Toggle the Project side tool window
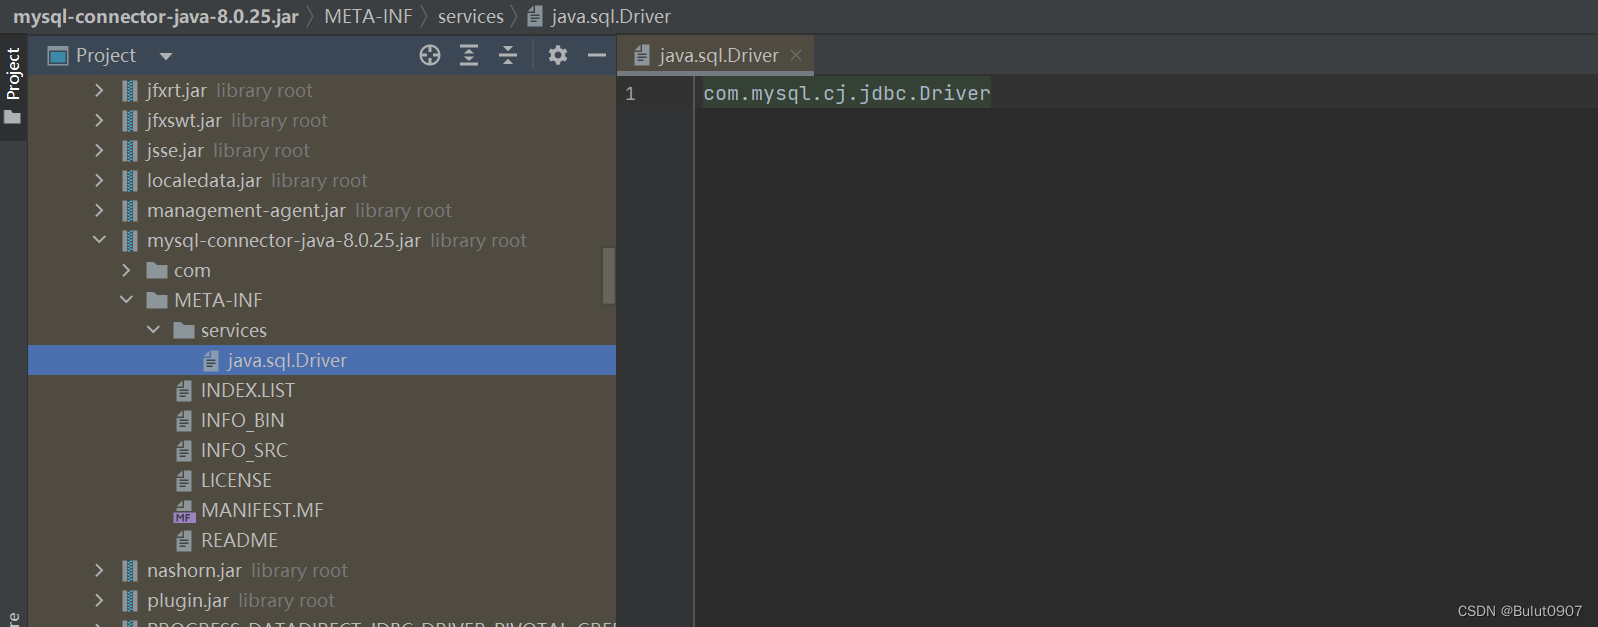The image size is (1598, 627). [x=13, y=87]
